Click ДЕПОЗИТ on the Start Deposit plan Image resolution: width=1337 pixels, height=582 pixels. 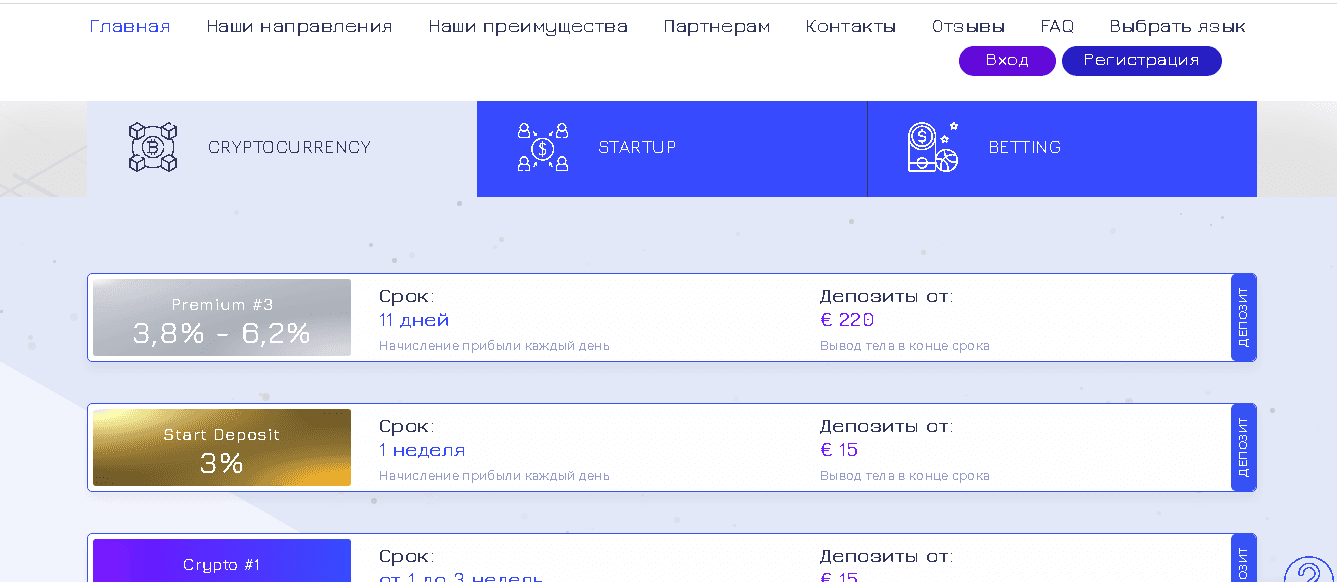tap(1244, 447)
